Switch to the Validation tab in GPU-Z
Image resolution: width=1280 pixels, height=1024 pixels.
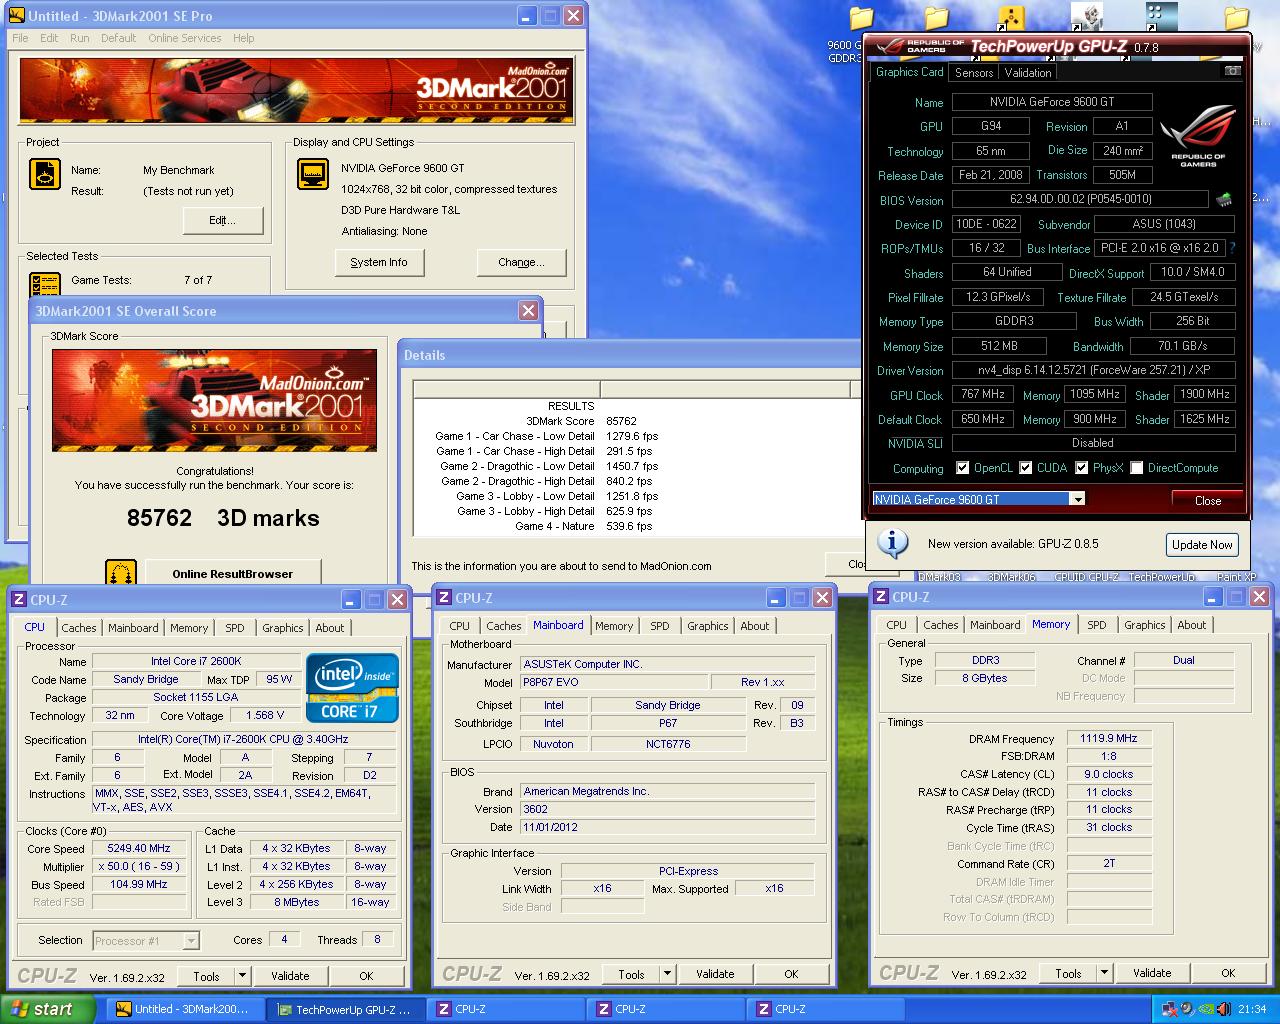[x=1028, y=73]
